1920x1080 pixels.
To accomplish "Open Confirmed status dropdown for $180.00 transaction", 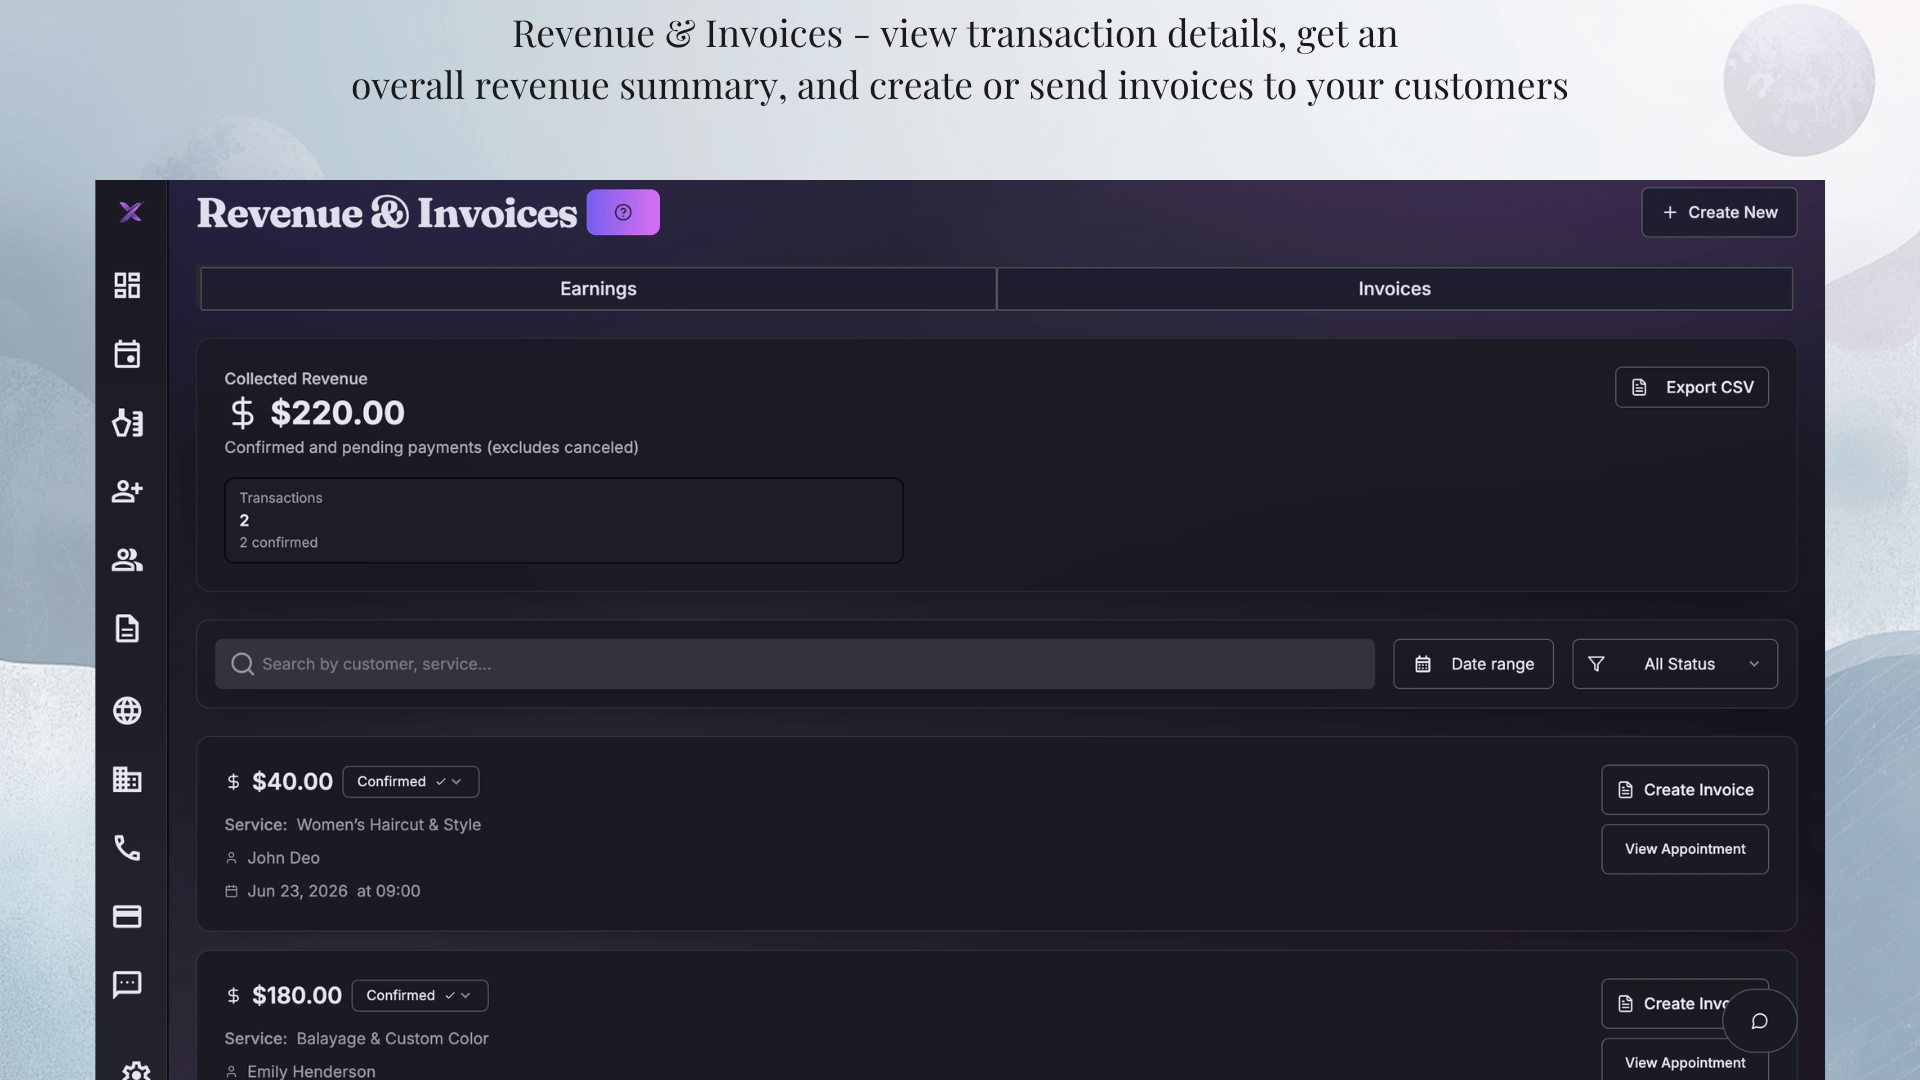I will tap(420, 996).
